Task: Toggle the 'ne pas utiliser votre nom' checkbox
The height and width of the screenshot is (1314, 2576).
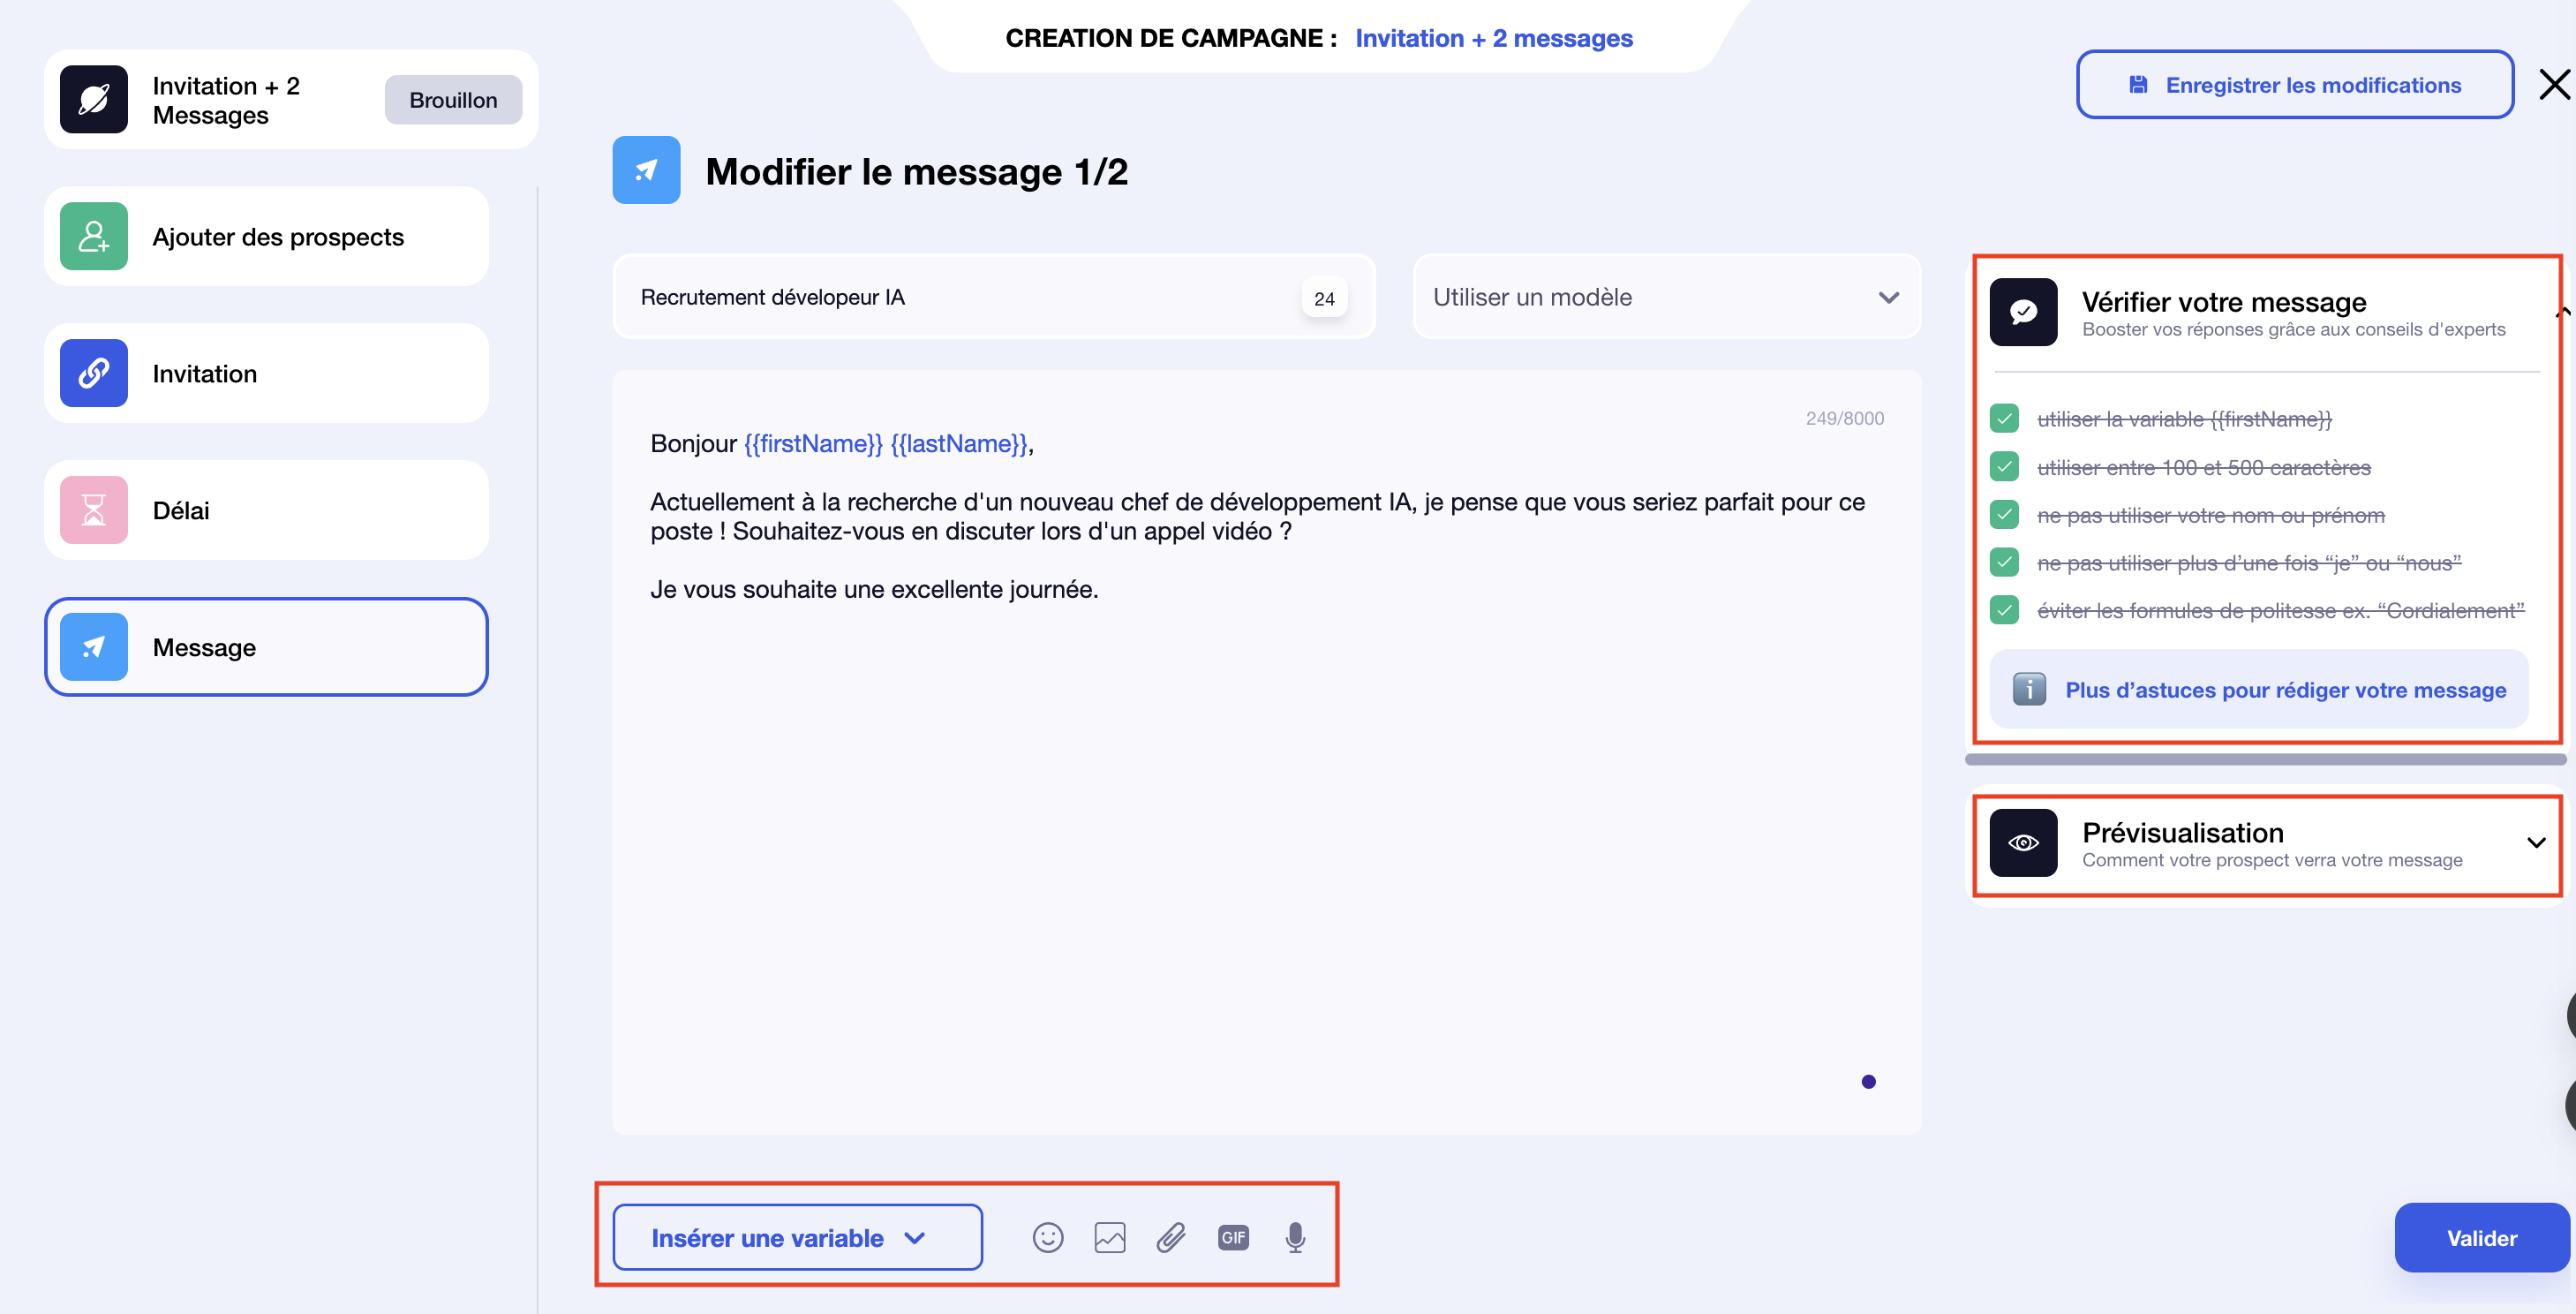Action: coord(2004,514)
